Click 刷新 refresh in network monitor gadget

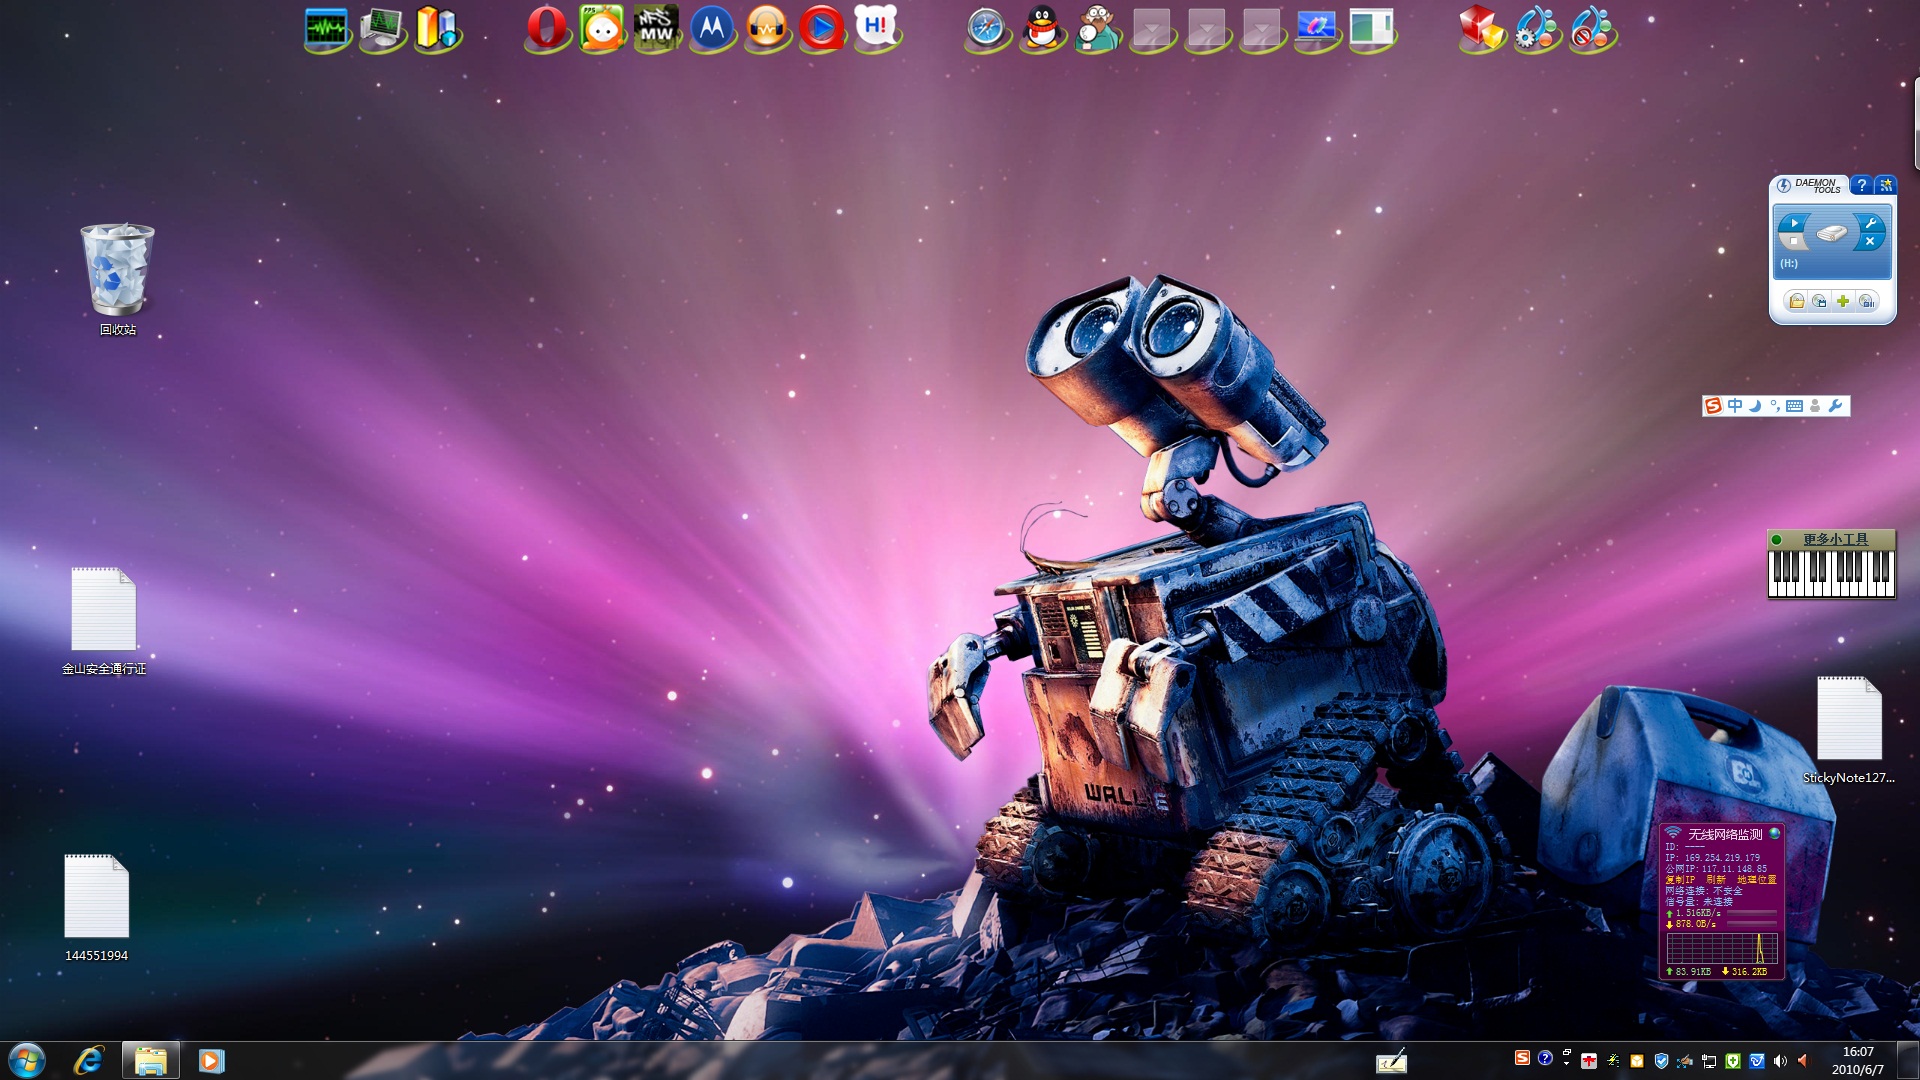click(1716, 879)
